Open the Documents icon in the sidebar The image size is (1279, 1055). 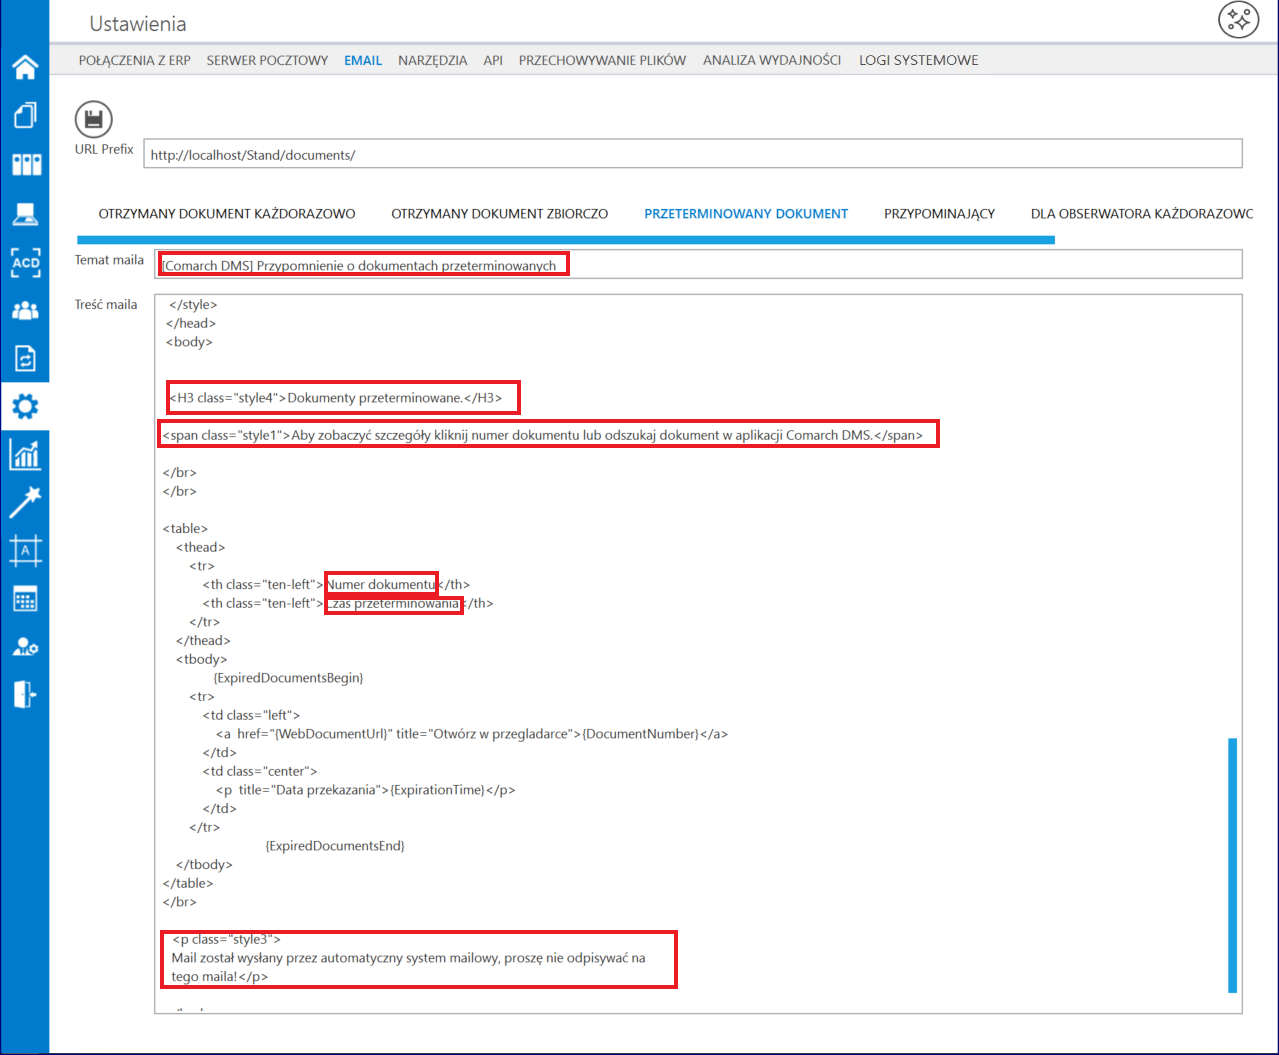pos(25,115)
